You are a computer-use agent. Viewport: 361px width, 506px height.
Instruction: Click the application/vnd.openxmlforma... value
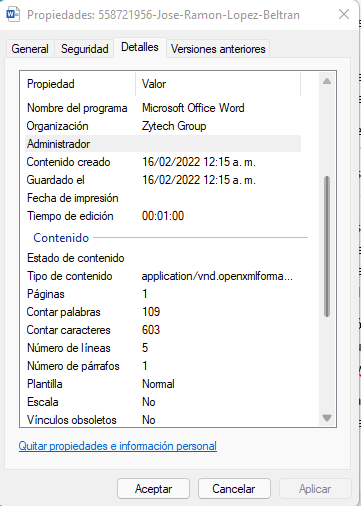tap(217, 276)
